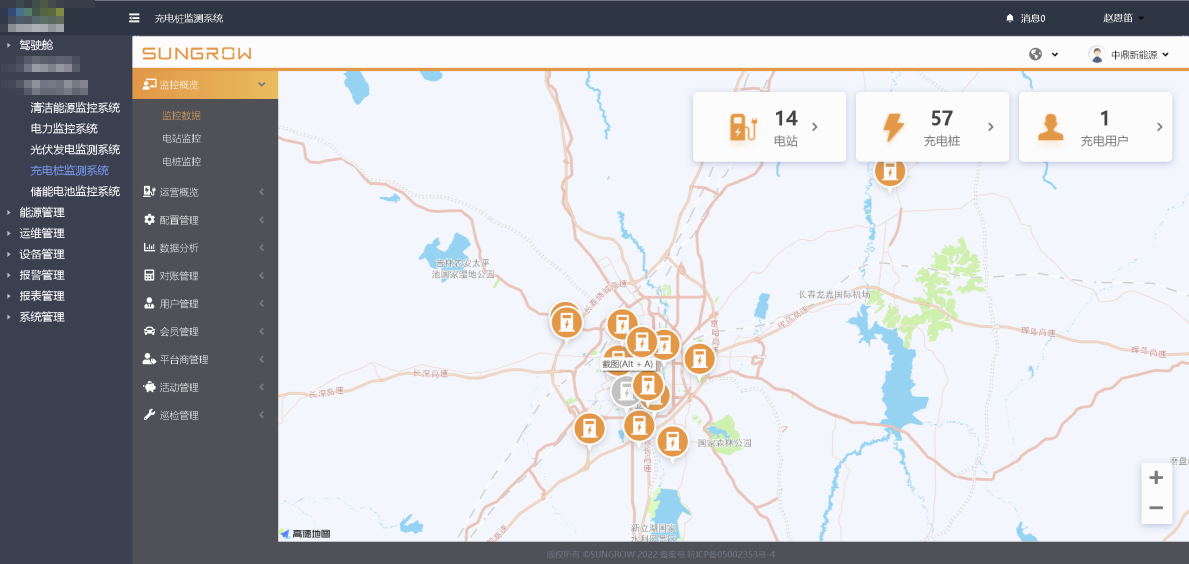Screen dimensions: 1189x564
Task: Open 光伏发电监测系统 in left tree
Action: (75, 149)
